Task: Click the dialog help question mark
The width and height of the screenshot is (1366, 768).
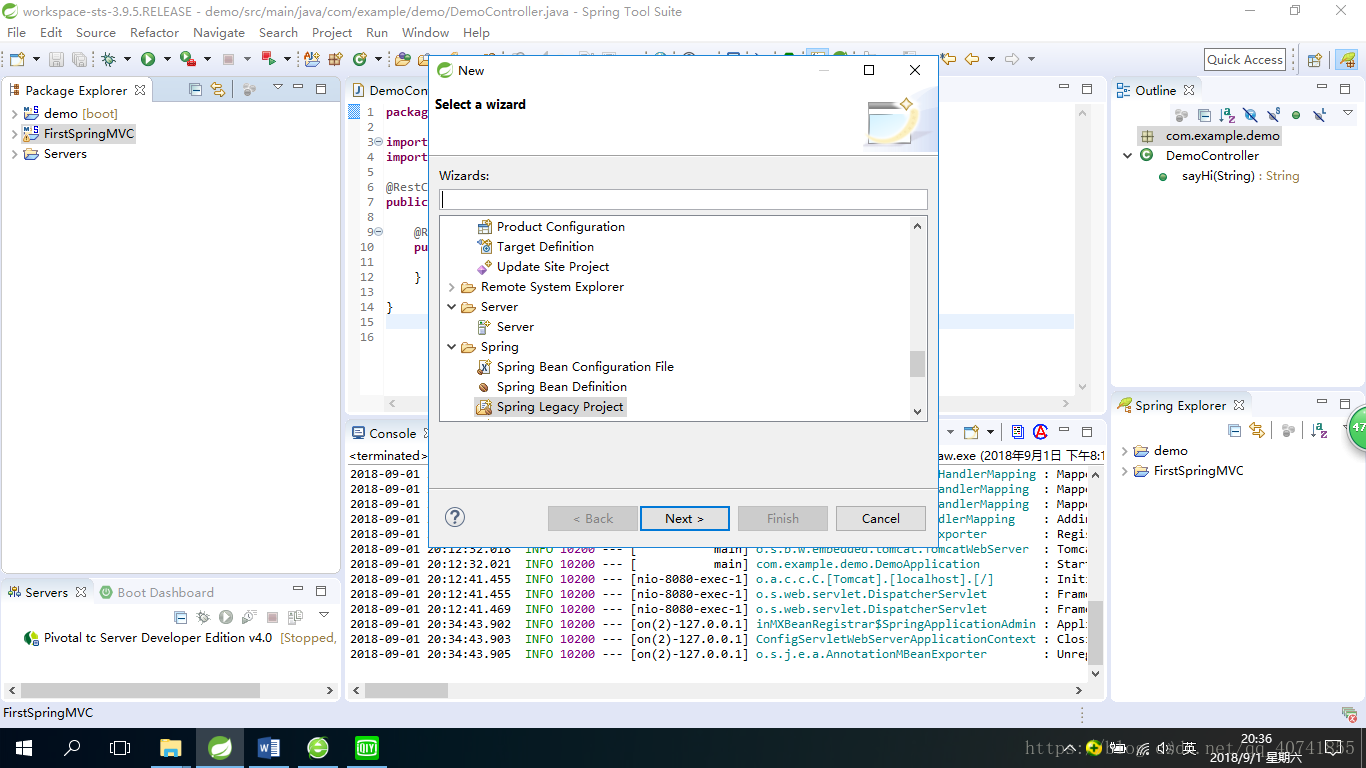Action: pyautogui.click(x=455, y=517)
